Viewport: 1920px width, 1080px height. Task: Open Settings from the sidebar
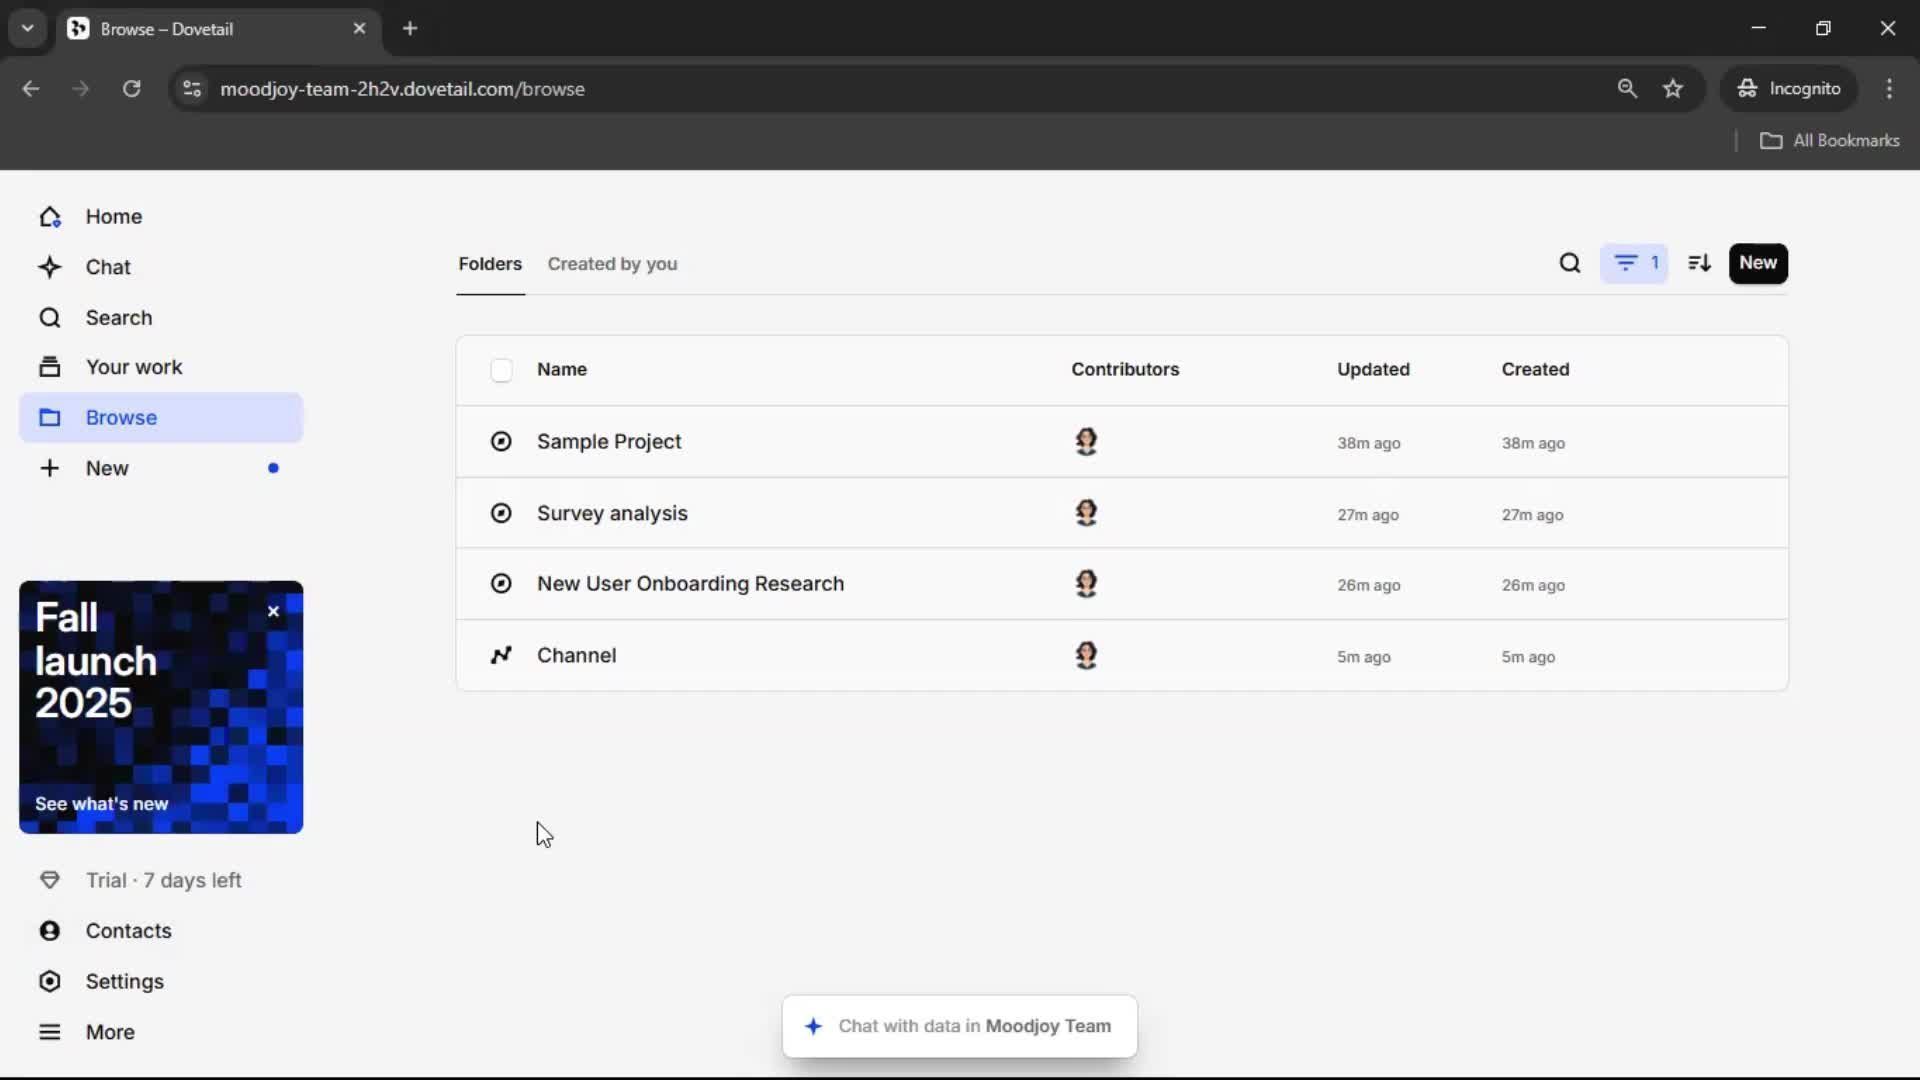point(124,981)
